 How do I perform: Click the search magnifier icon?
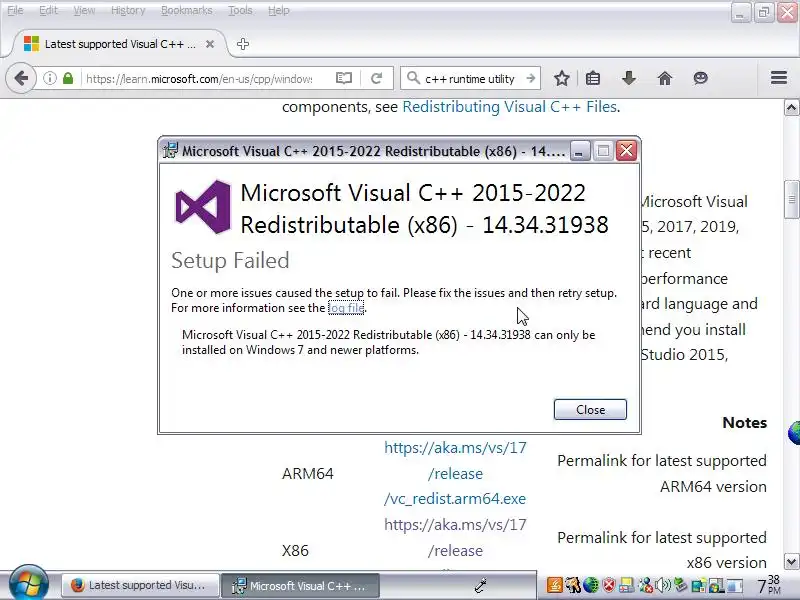pyautogui.click(x=412, y=78)
